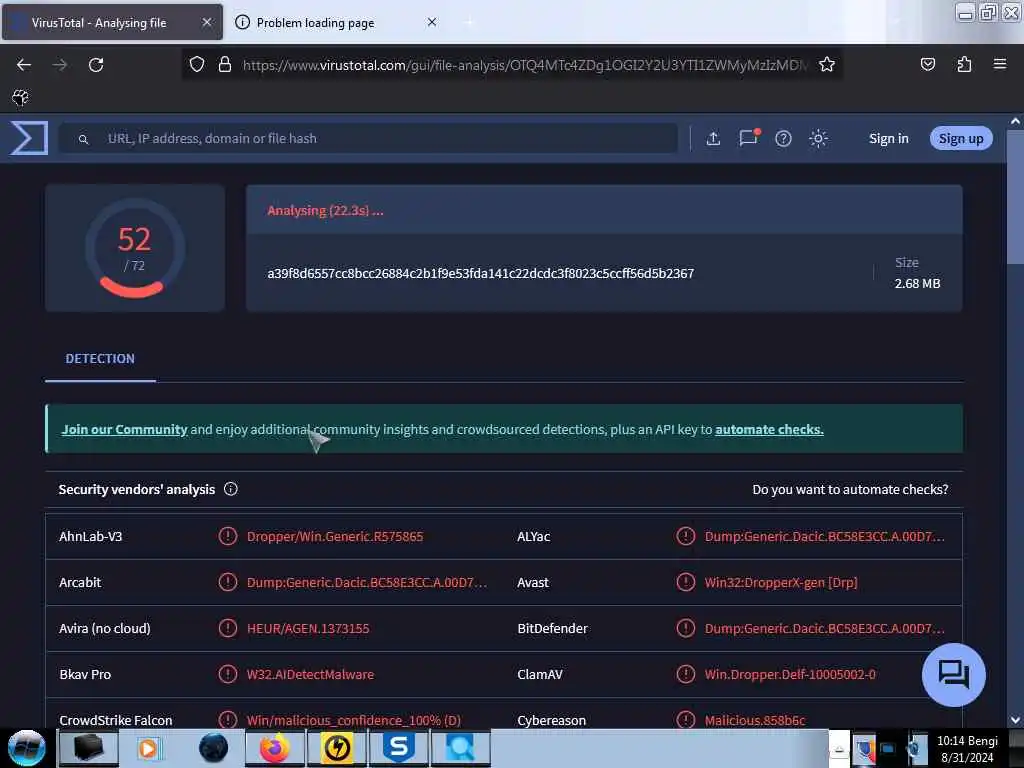Click Do you want to automate checks?
The width and height of the screenshot is (1024, 768).
click(850, 489)
